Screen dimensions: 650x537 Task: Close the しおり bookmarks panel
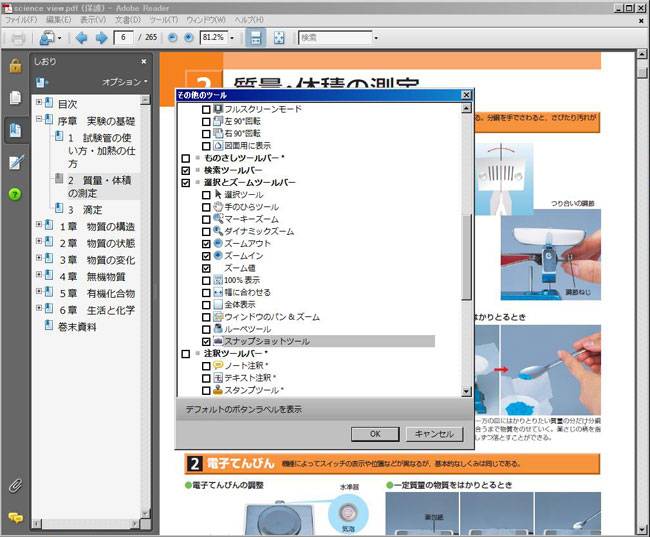144,61
